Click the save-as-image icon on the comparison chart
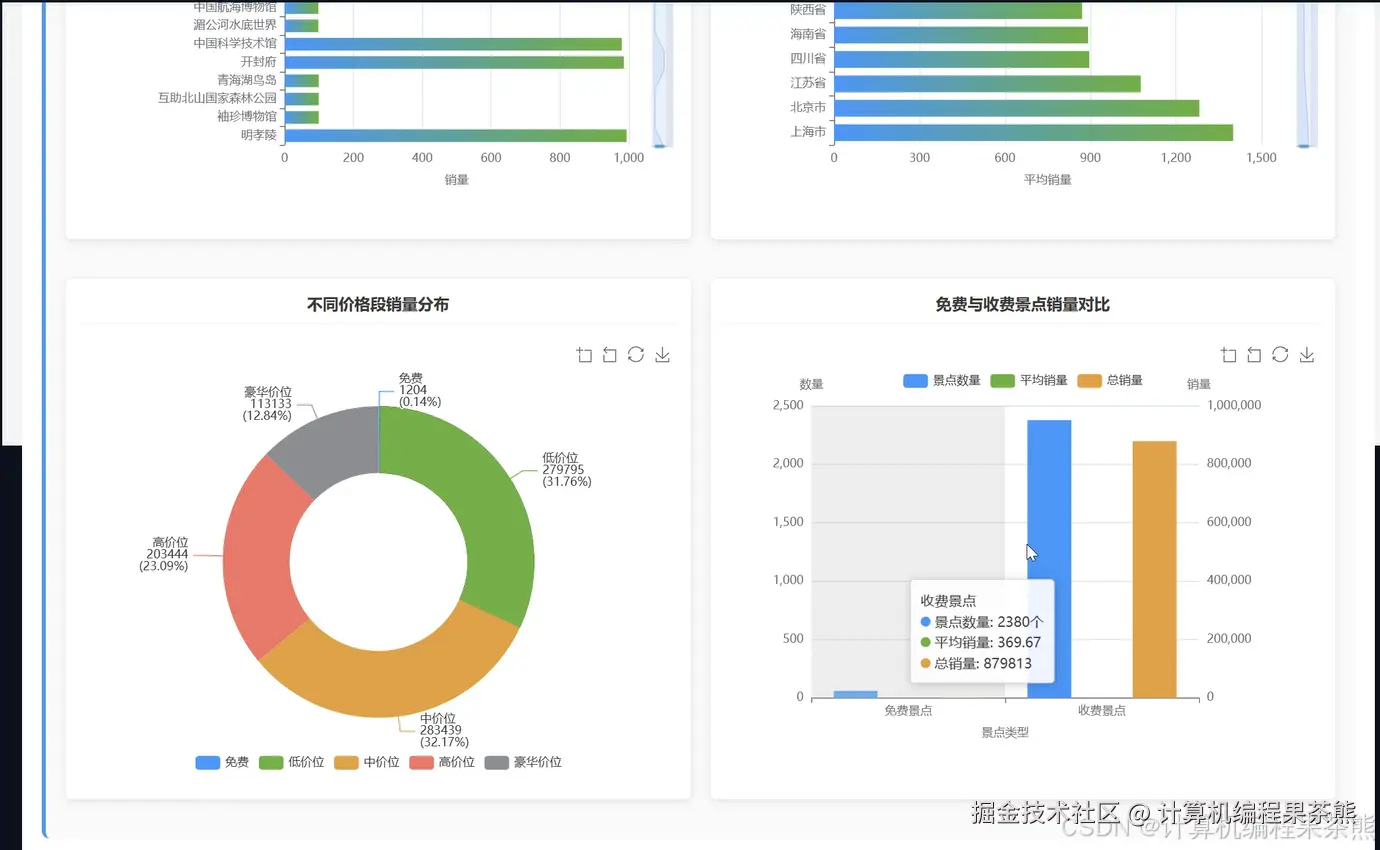 pos(1306,354)
